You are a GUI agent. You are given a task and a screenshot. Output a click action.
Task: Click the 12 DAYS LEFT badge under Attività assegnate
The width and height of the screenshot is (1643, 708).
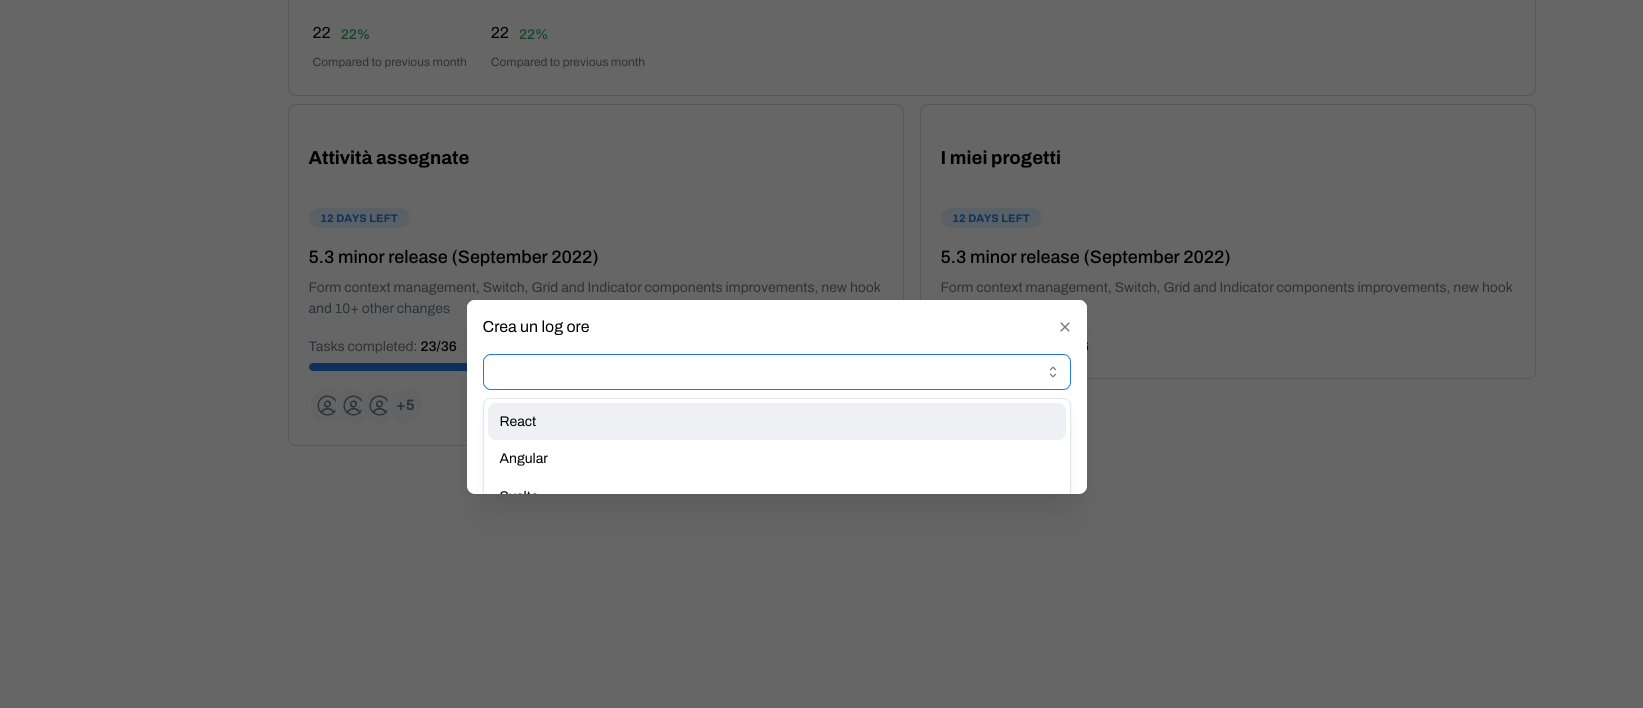click(x=359, y=217)
